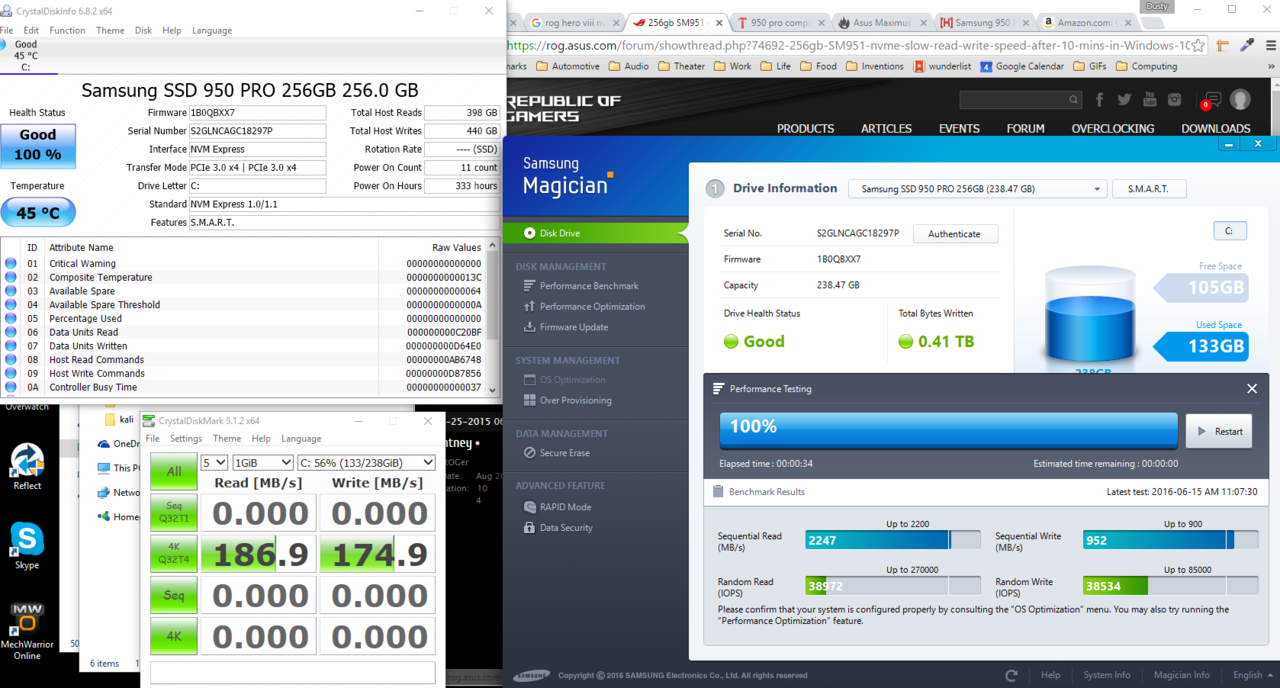1280x688 pixels.
Task: Click search magnifier in ROG search box
Action: click(x=1073, y=100)
